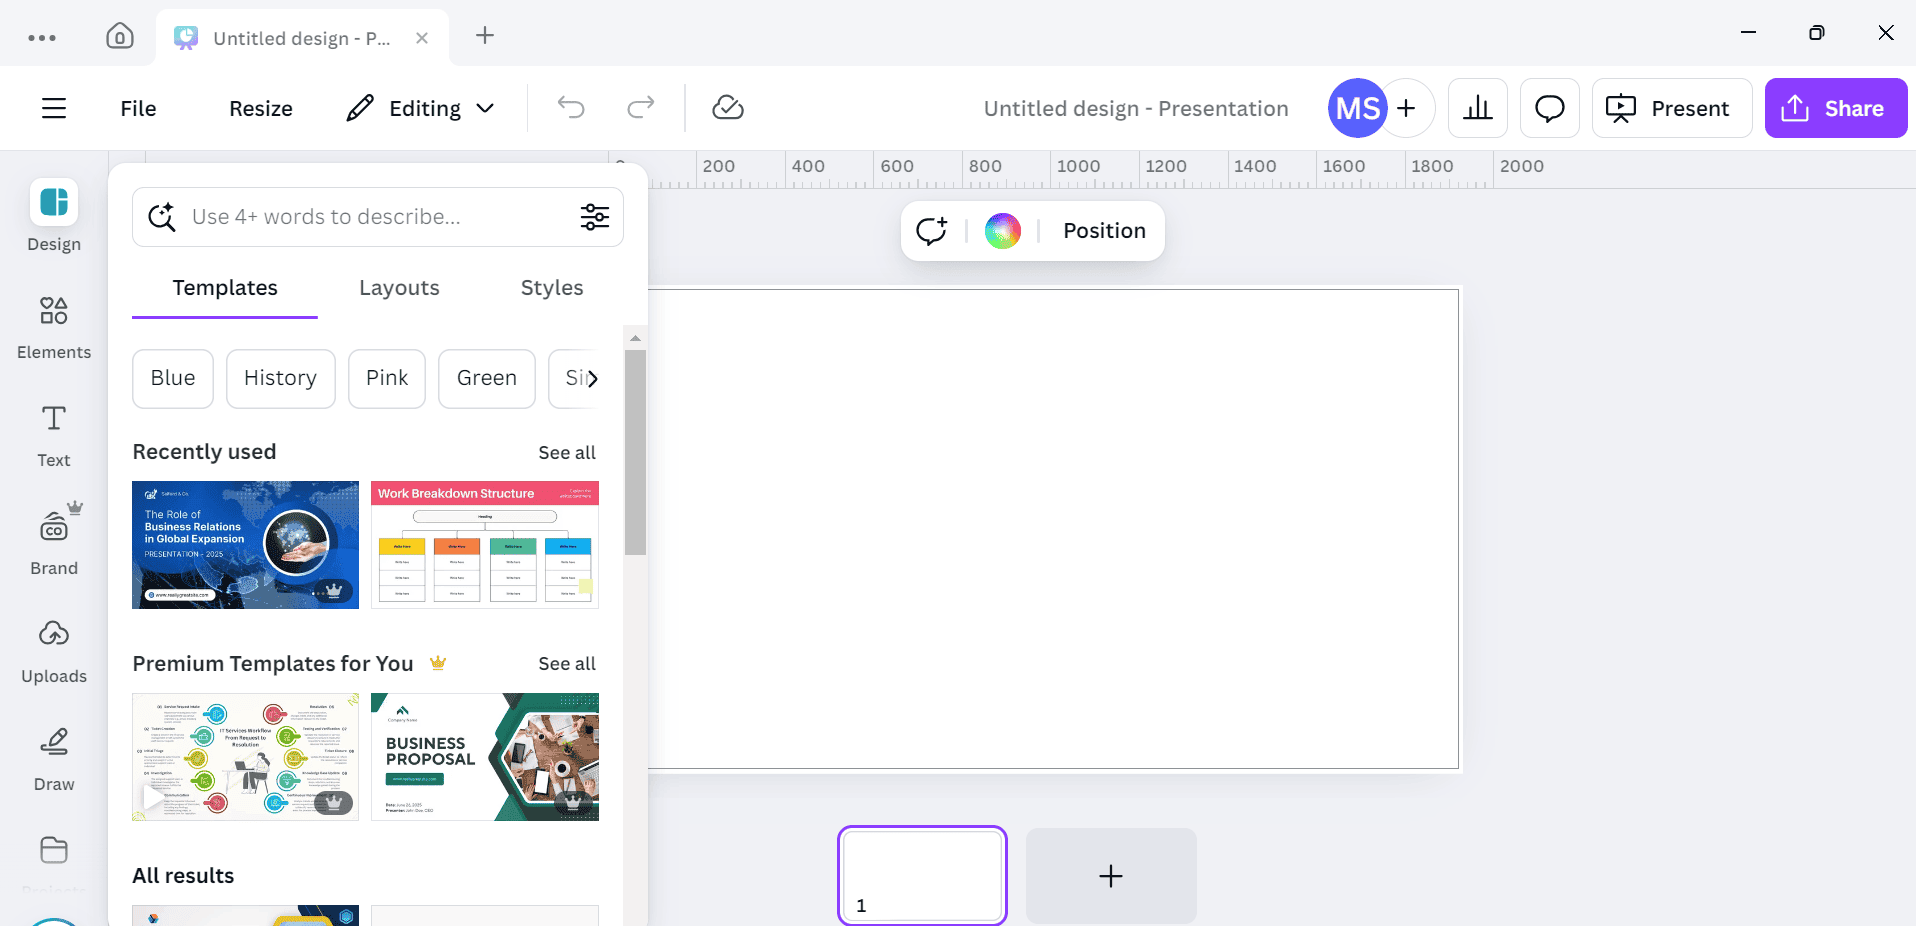The width and height of the screenshot is (1916, 926).
Task: Select the Text tool in sidebar
Action: [x=54, y=434]
